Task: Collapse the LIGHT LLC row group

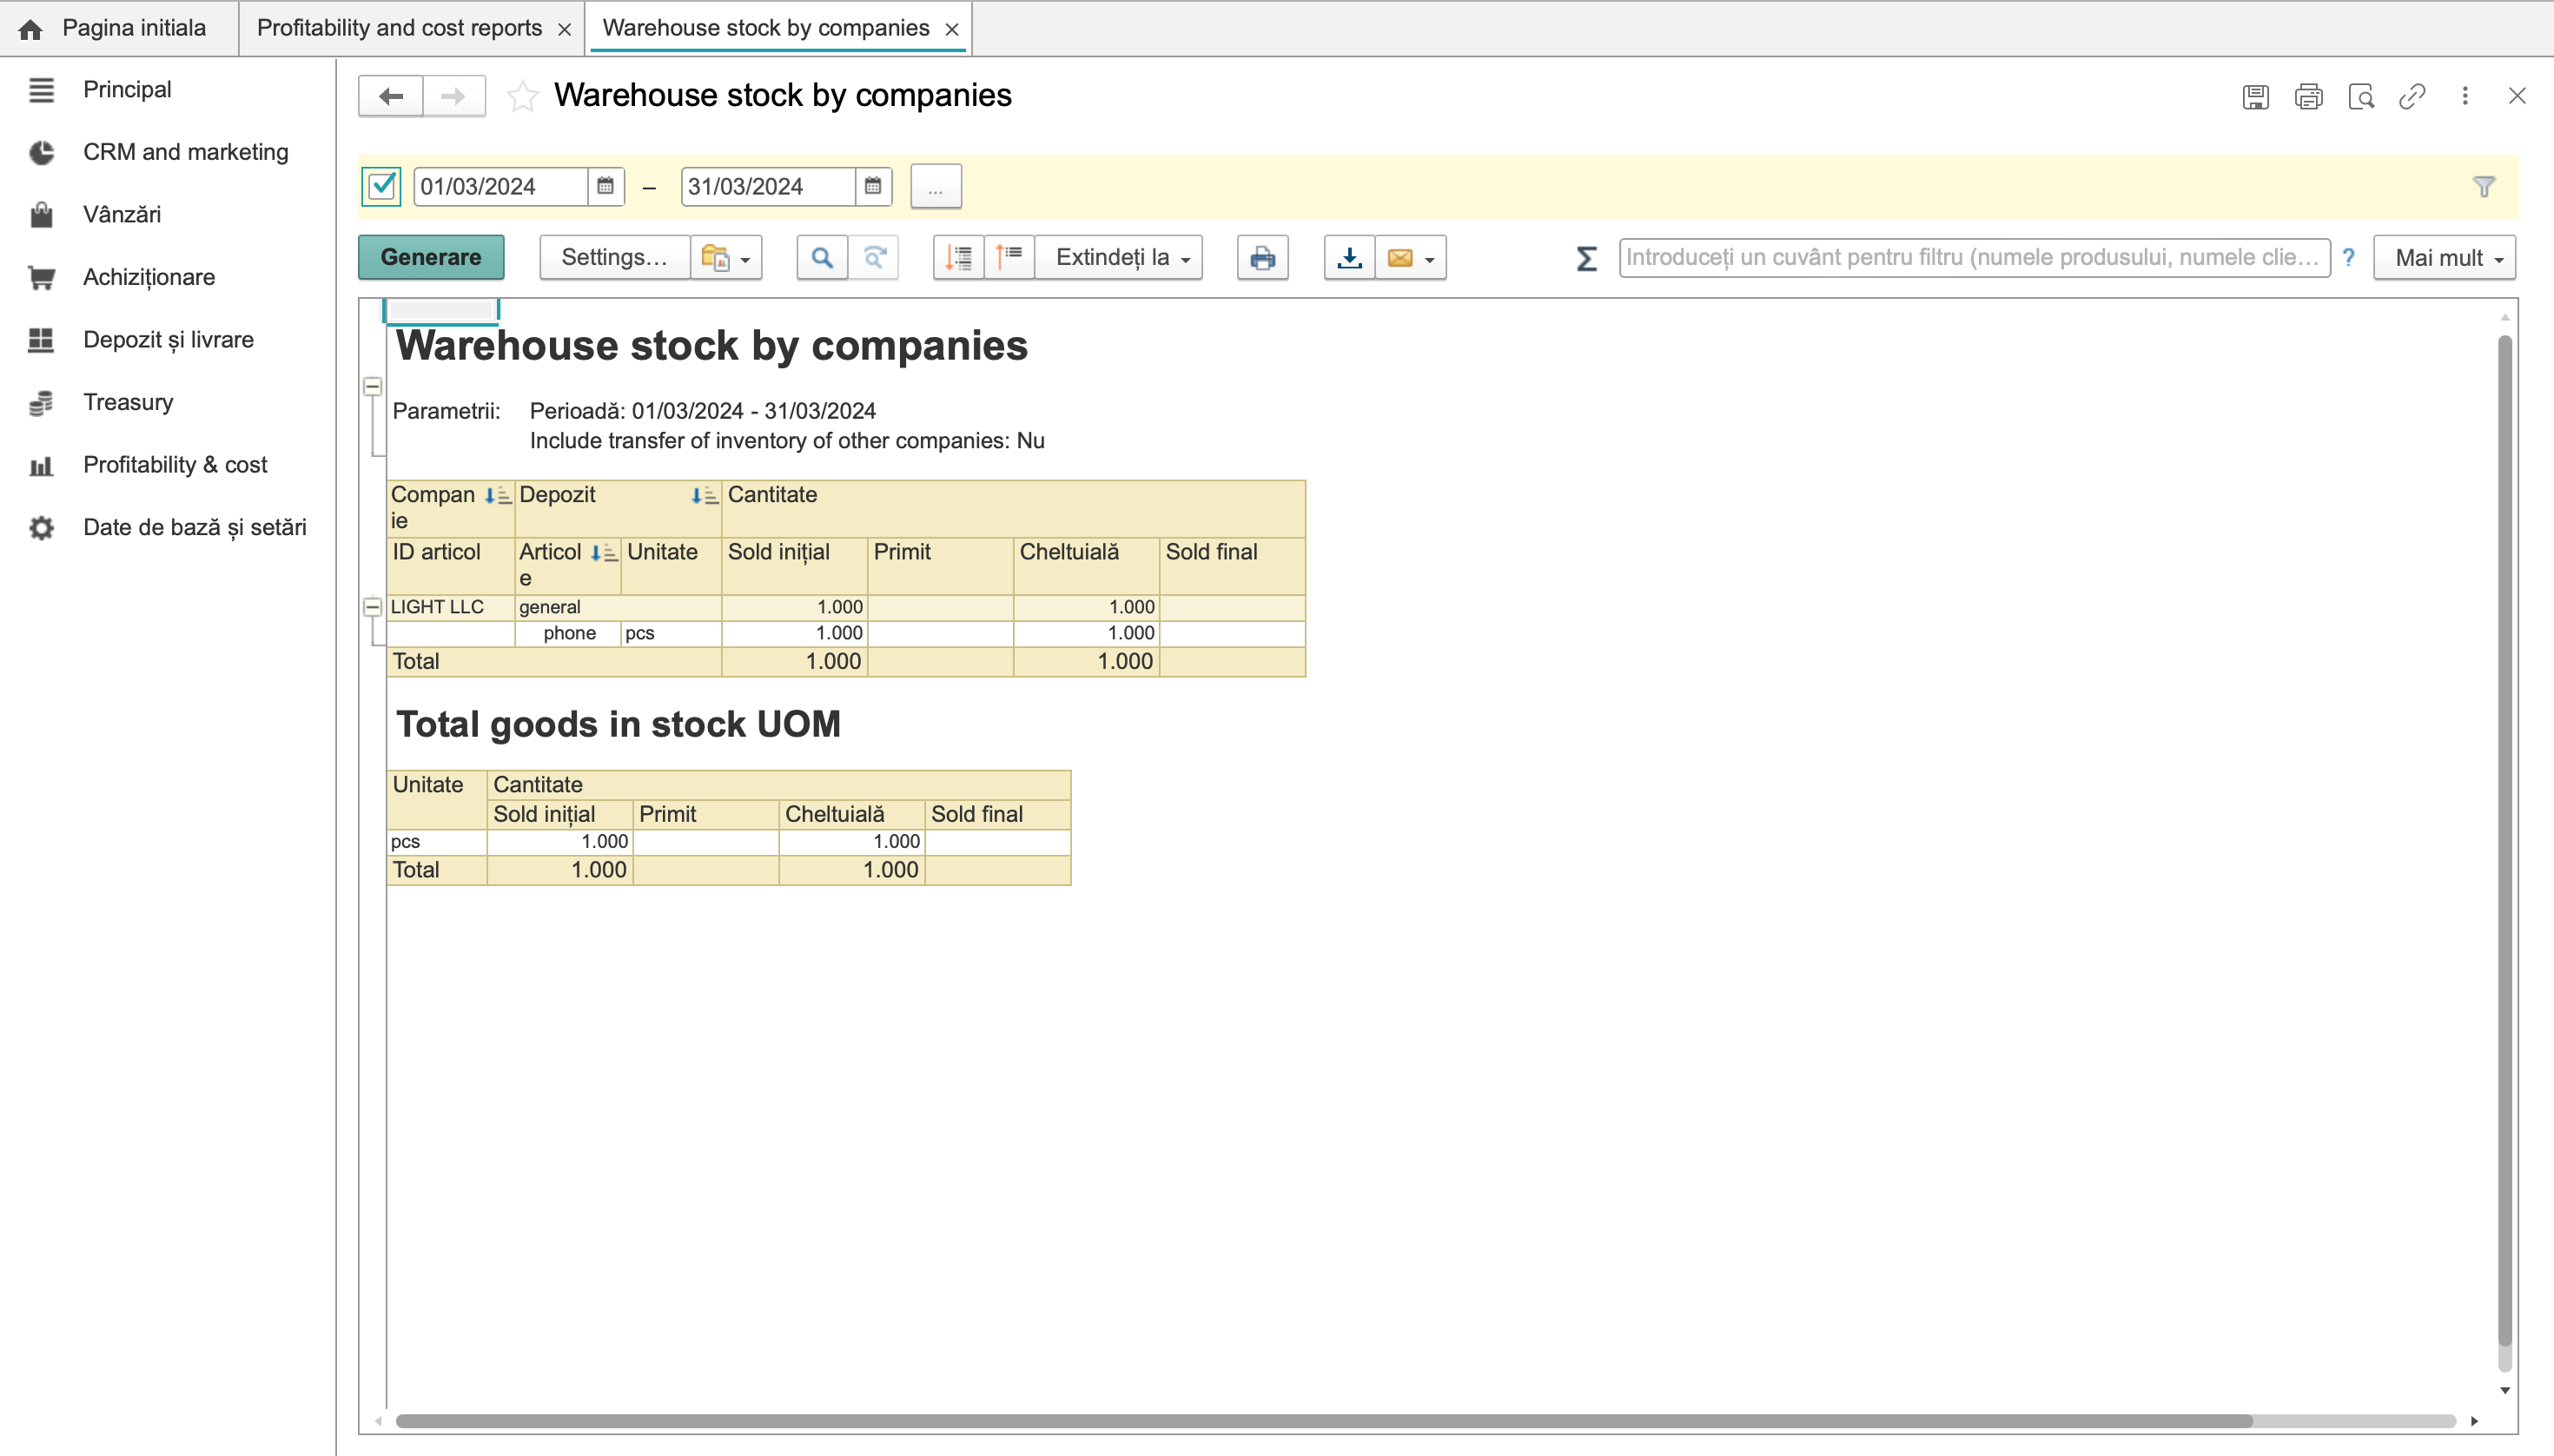Action: point(372,607)
